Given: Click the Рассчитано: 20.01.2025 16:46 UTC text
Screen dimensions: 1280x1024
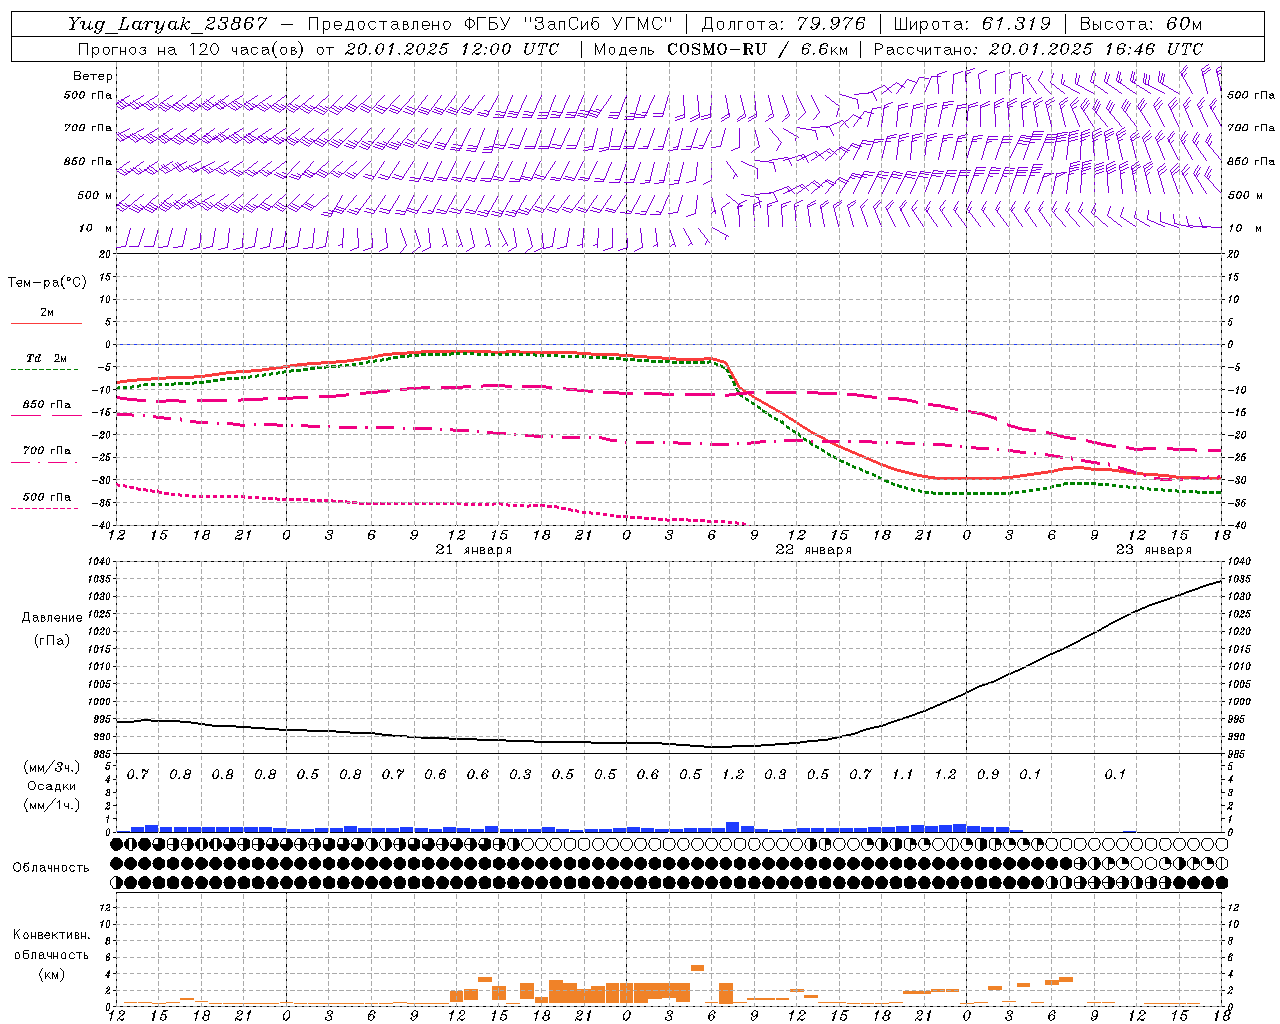Looking at the screenshot, I should pyautogui.click(x=1038, y=48).
